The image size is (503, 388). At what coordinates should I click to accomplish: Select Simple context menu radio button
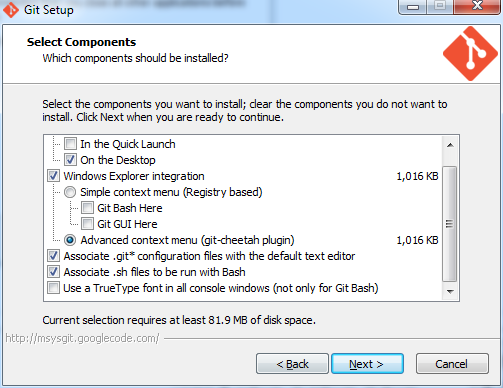click(x=70, y=192)
